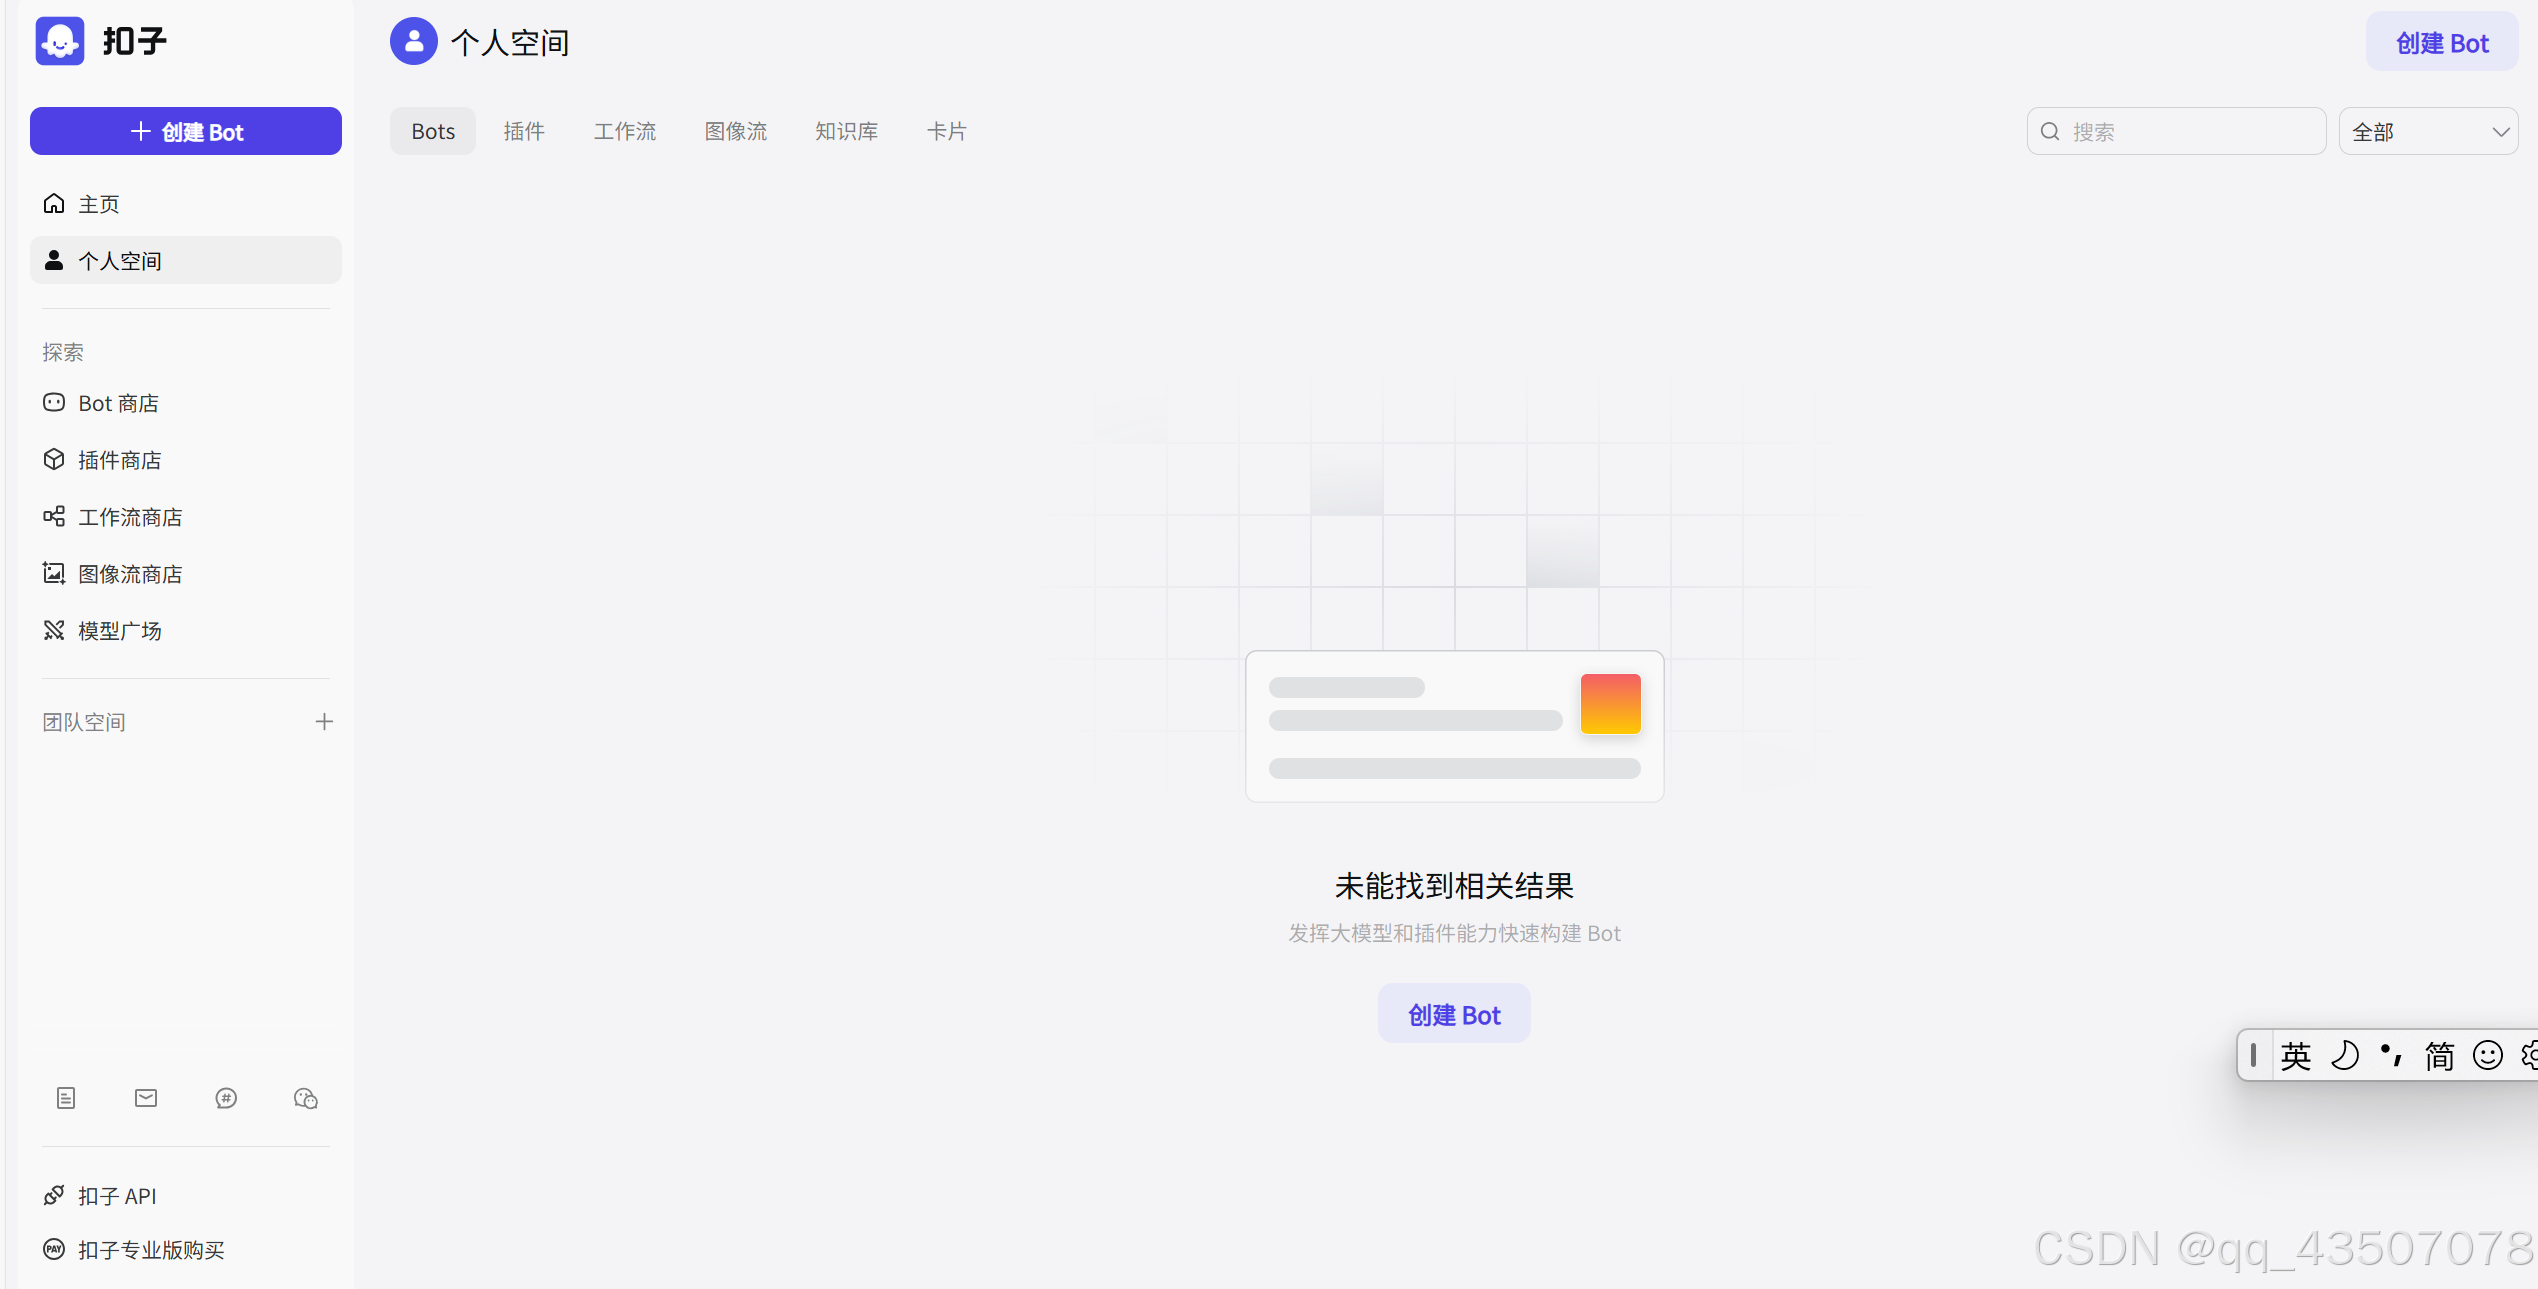The width and height of the screenshot is (2538, 1289).
Task: Click the WeChat icon in sidebar
Action: [306, 1098]
